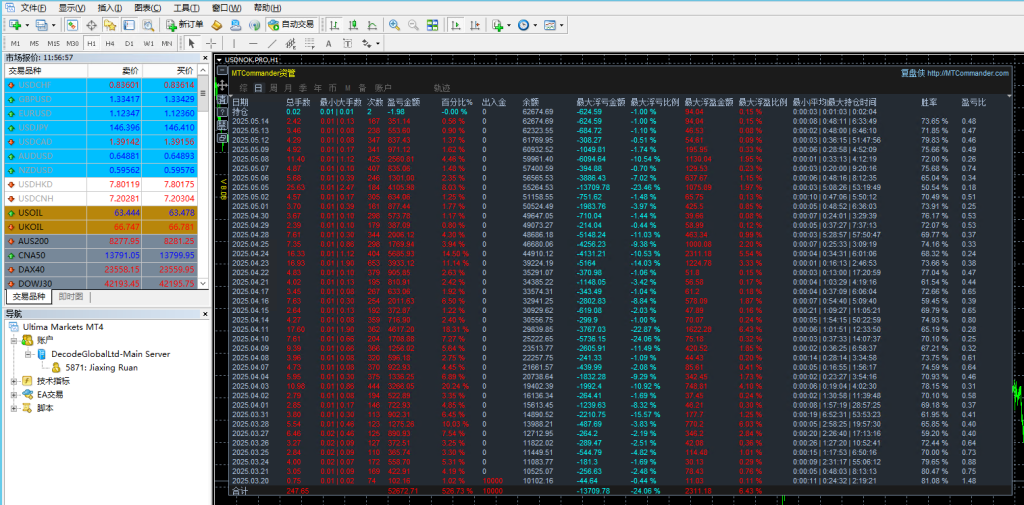The height and width of the screenshot is (505, 1024).
Task: Select the USOIL row in market watch
Action: click(x=101, y=213)
